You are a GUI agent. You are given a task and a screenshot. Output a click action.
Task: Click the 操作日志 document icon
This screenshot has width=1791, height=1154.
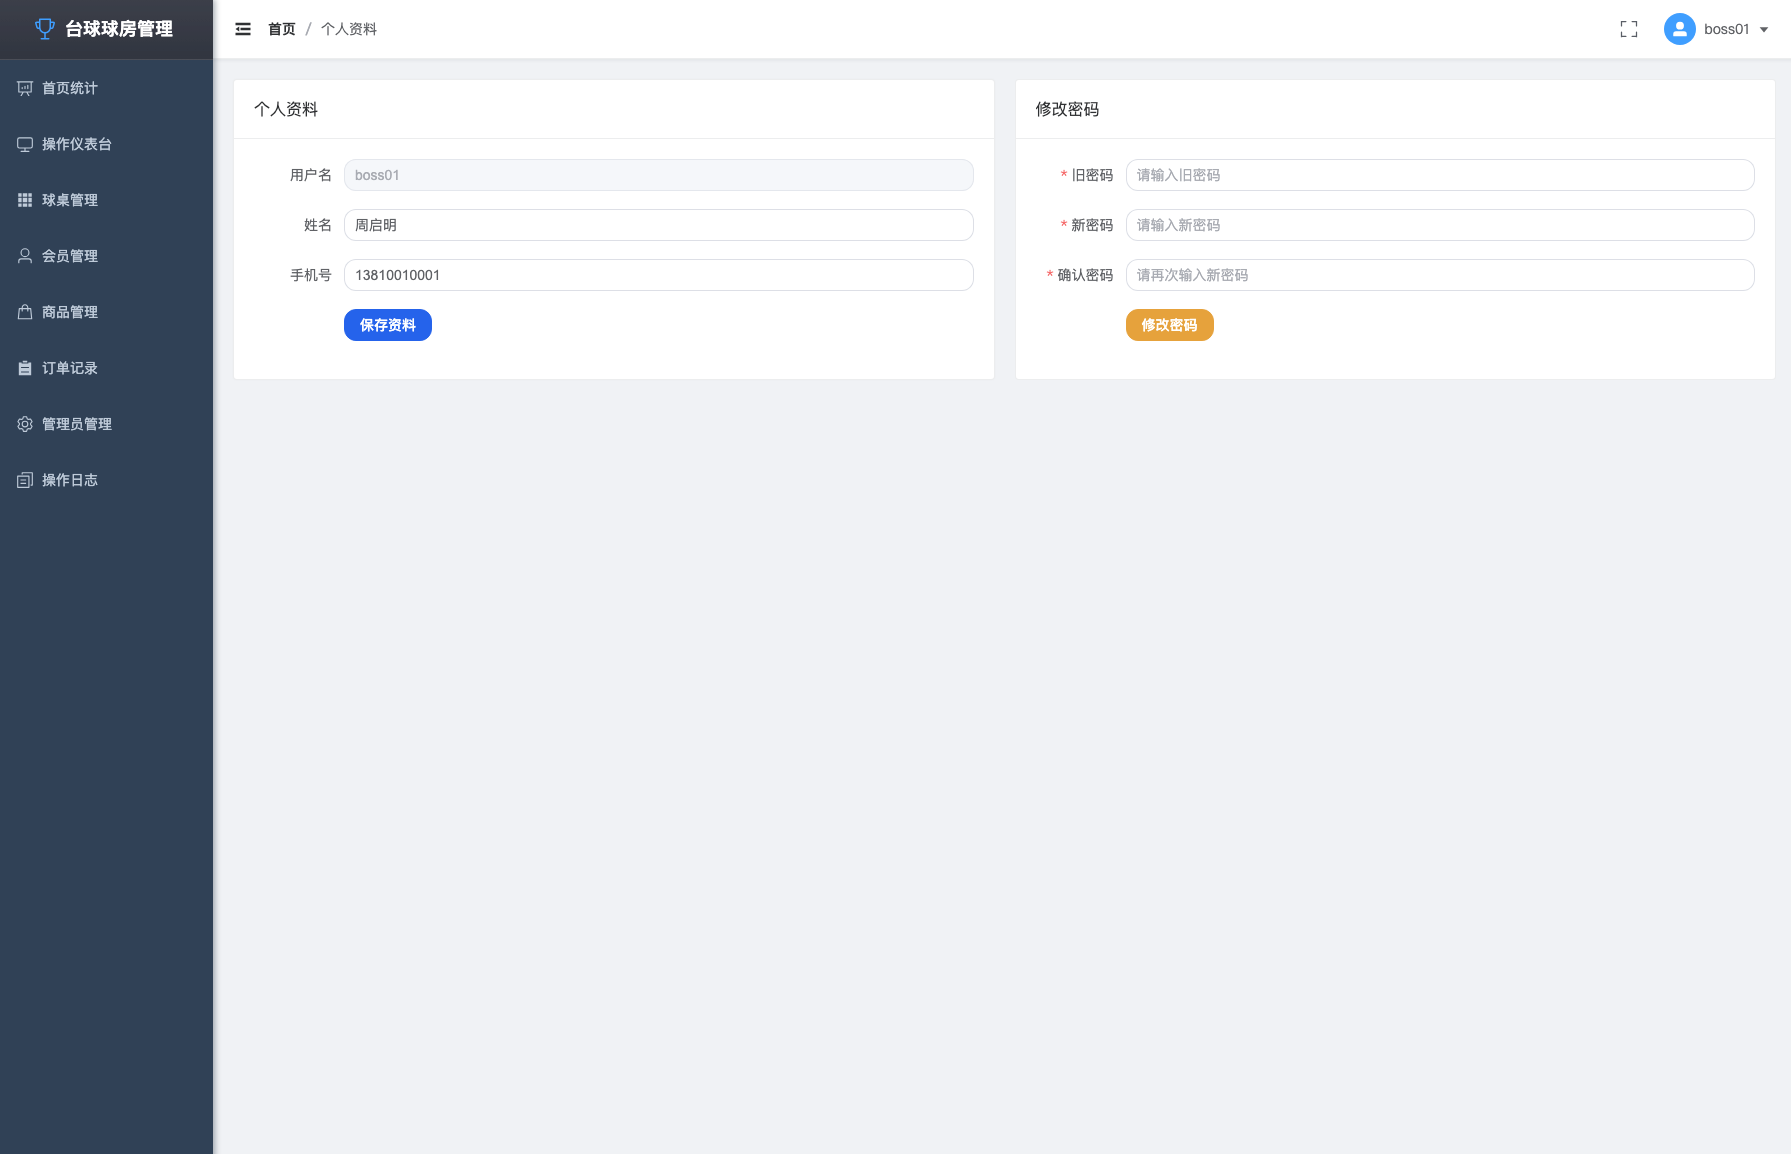tap(25, 480)
